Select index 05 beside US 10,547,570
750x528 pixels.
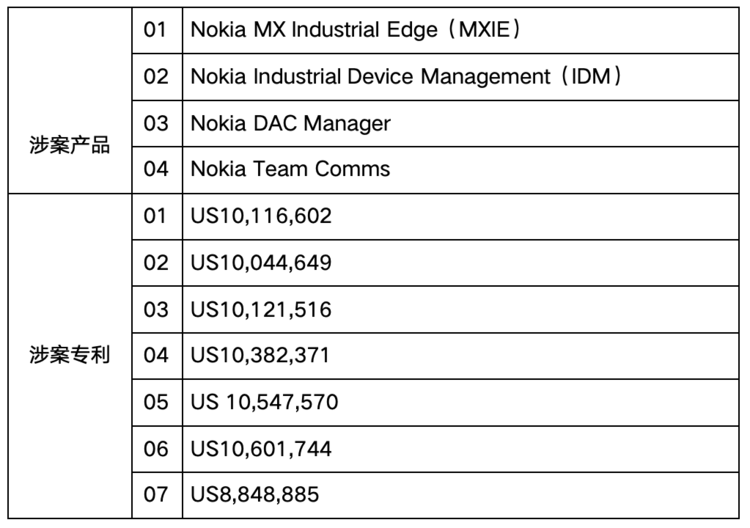point(156,402)
